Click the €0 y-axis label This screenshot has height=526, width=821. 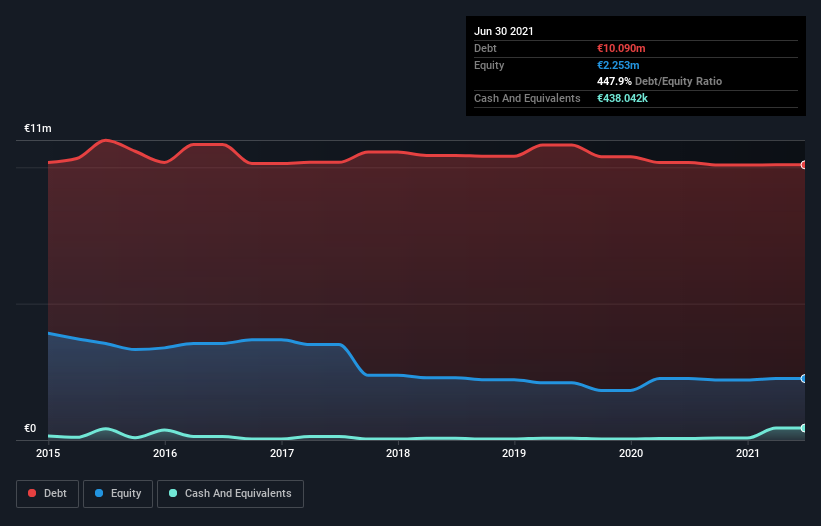(x=30, y=428)
